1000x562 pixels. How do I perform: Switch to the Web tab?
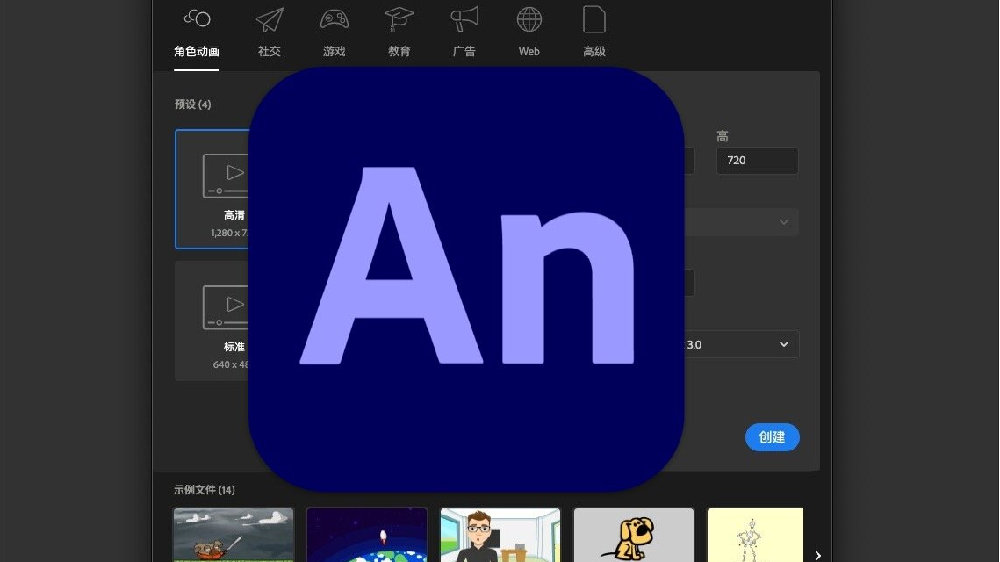coord(529,33)
